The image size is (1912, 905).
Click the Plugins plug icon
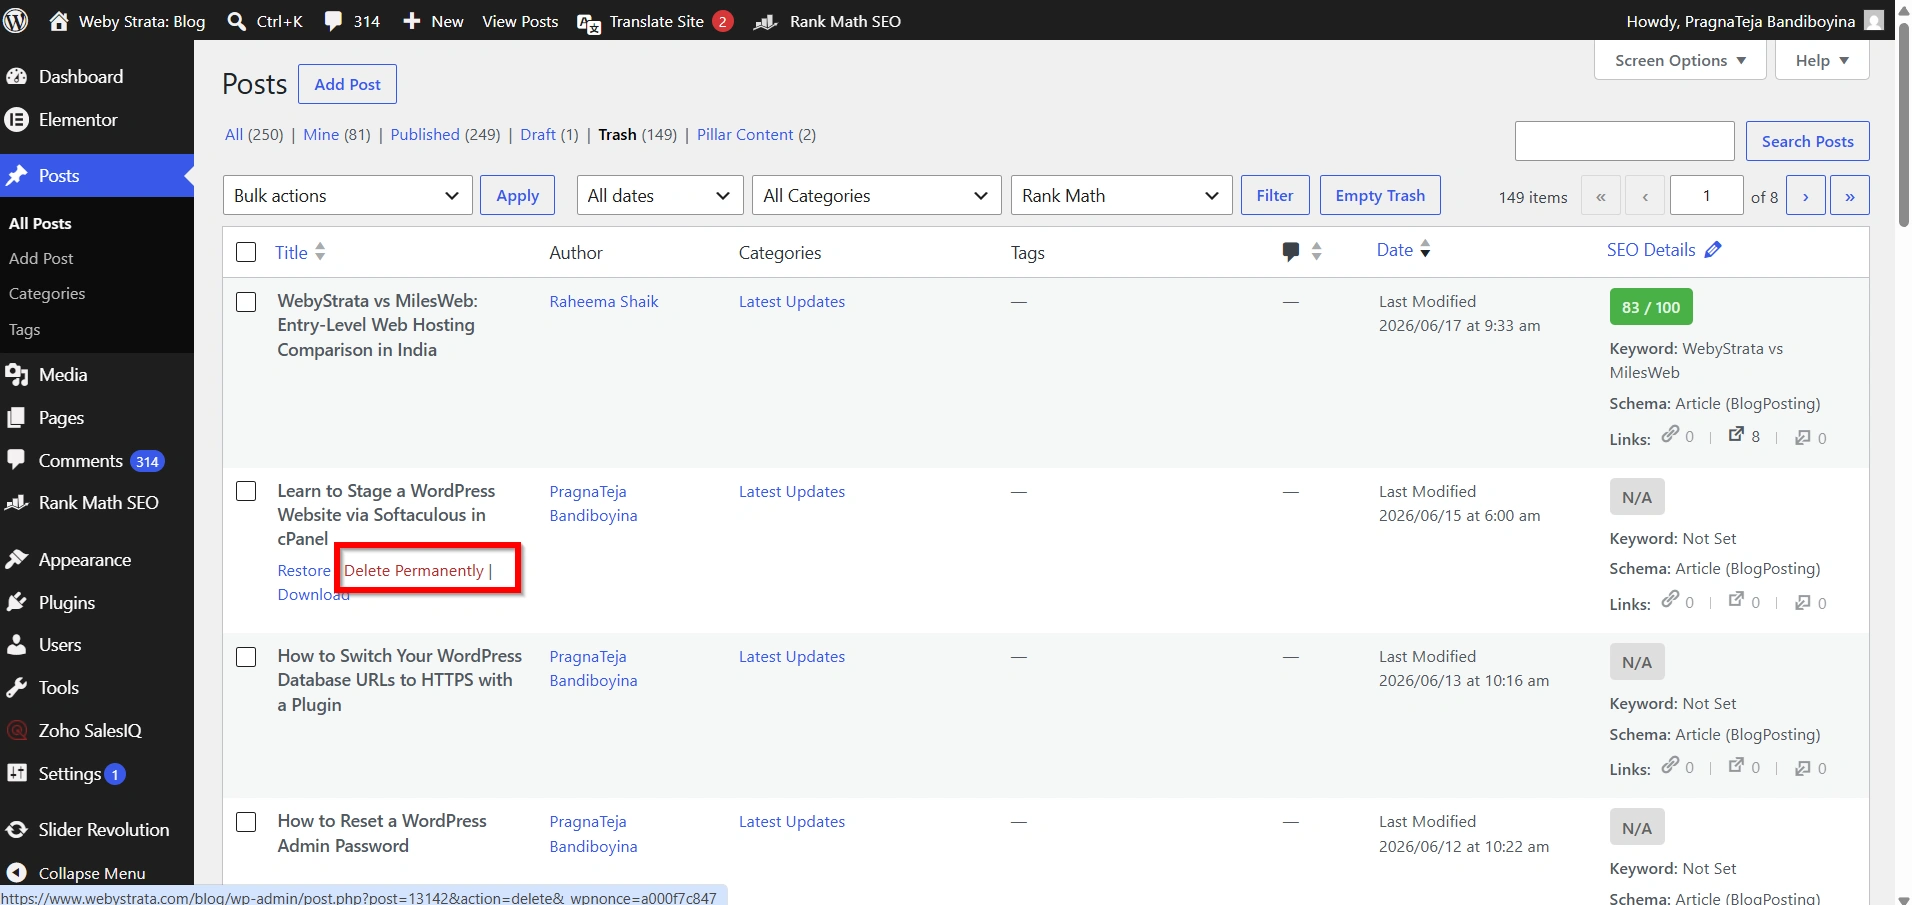tap(17, 603)
